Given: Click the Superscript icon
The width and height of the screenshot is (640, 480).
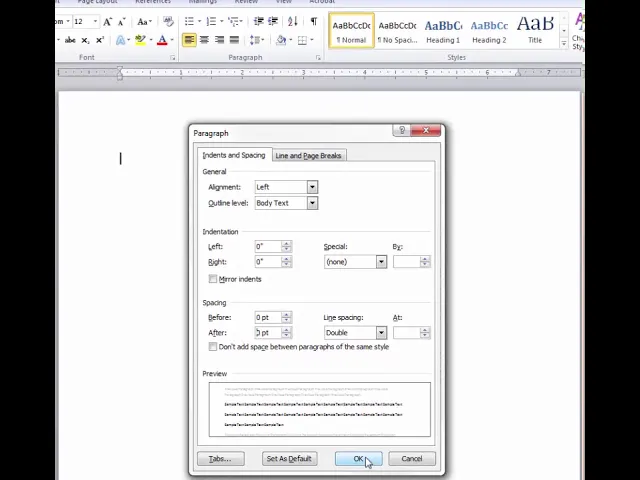Looking at the screenshot, I should pyautogui.click(x=100, y=40).
